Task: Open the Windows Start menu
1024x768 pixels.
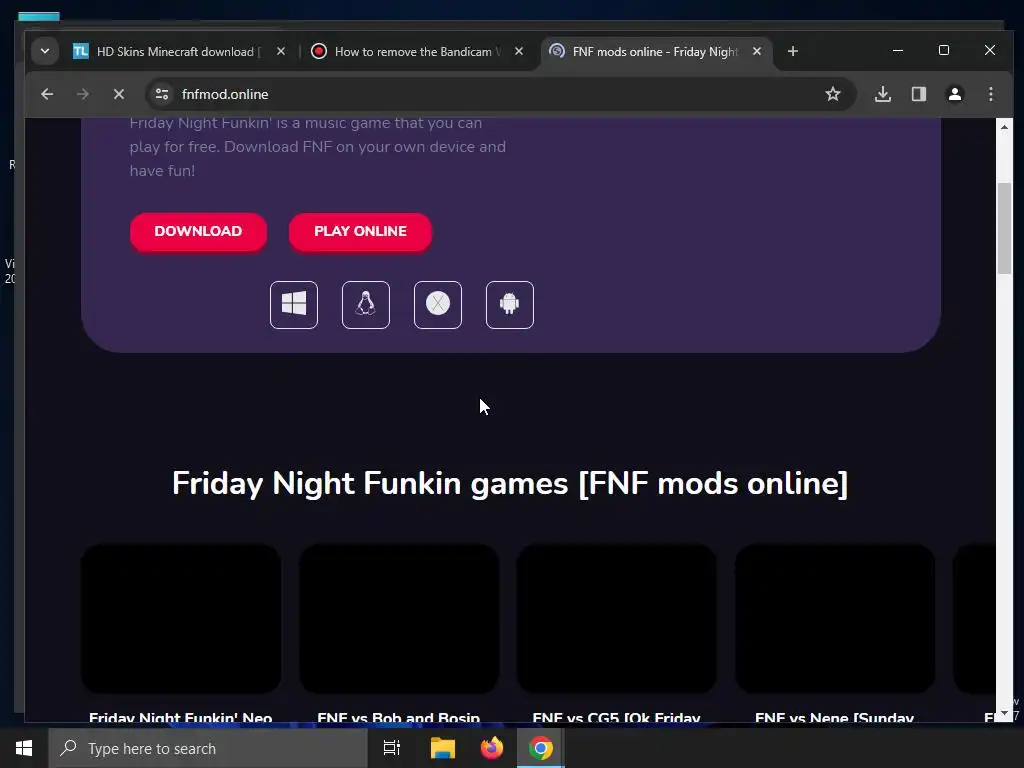Action: pyautogui.click(x=24, y=748)
